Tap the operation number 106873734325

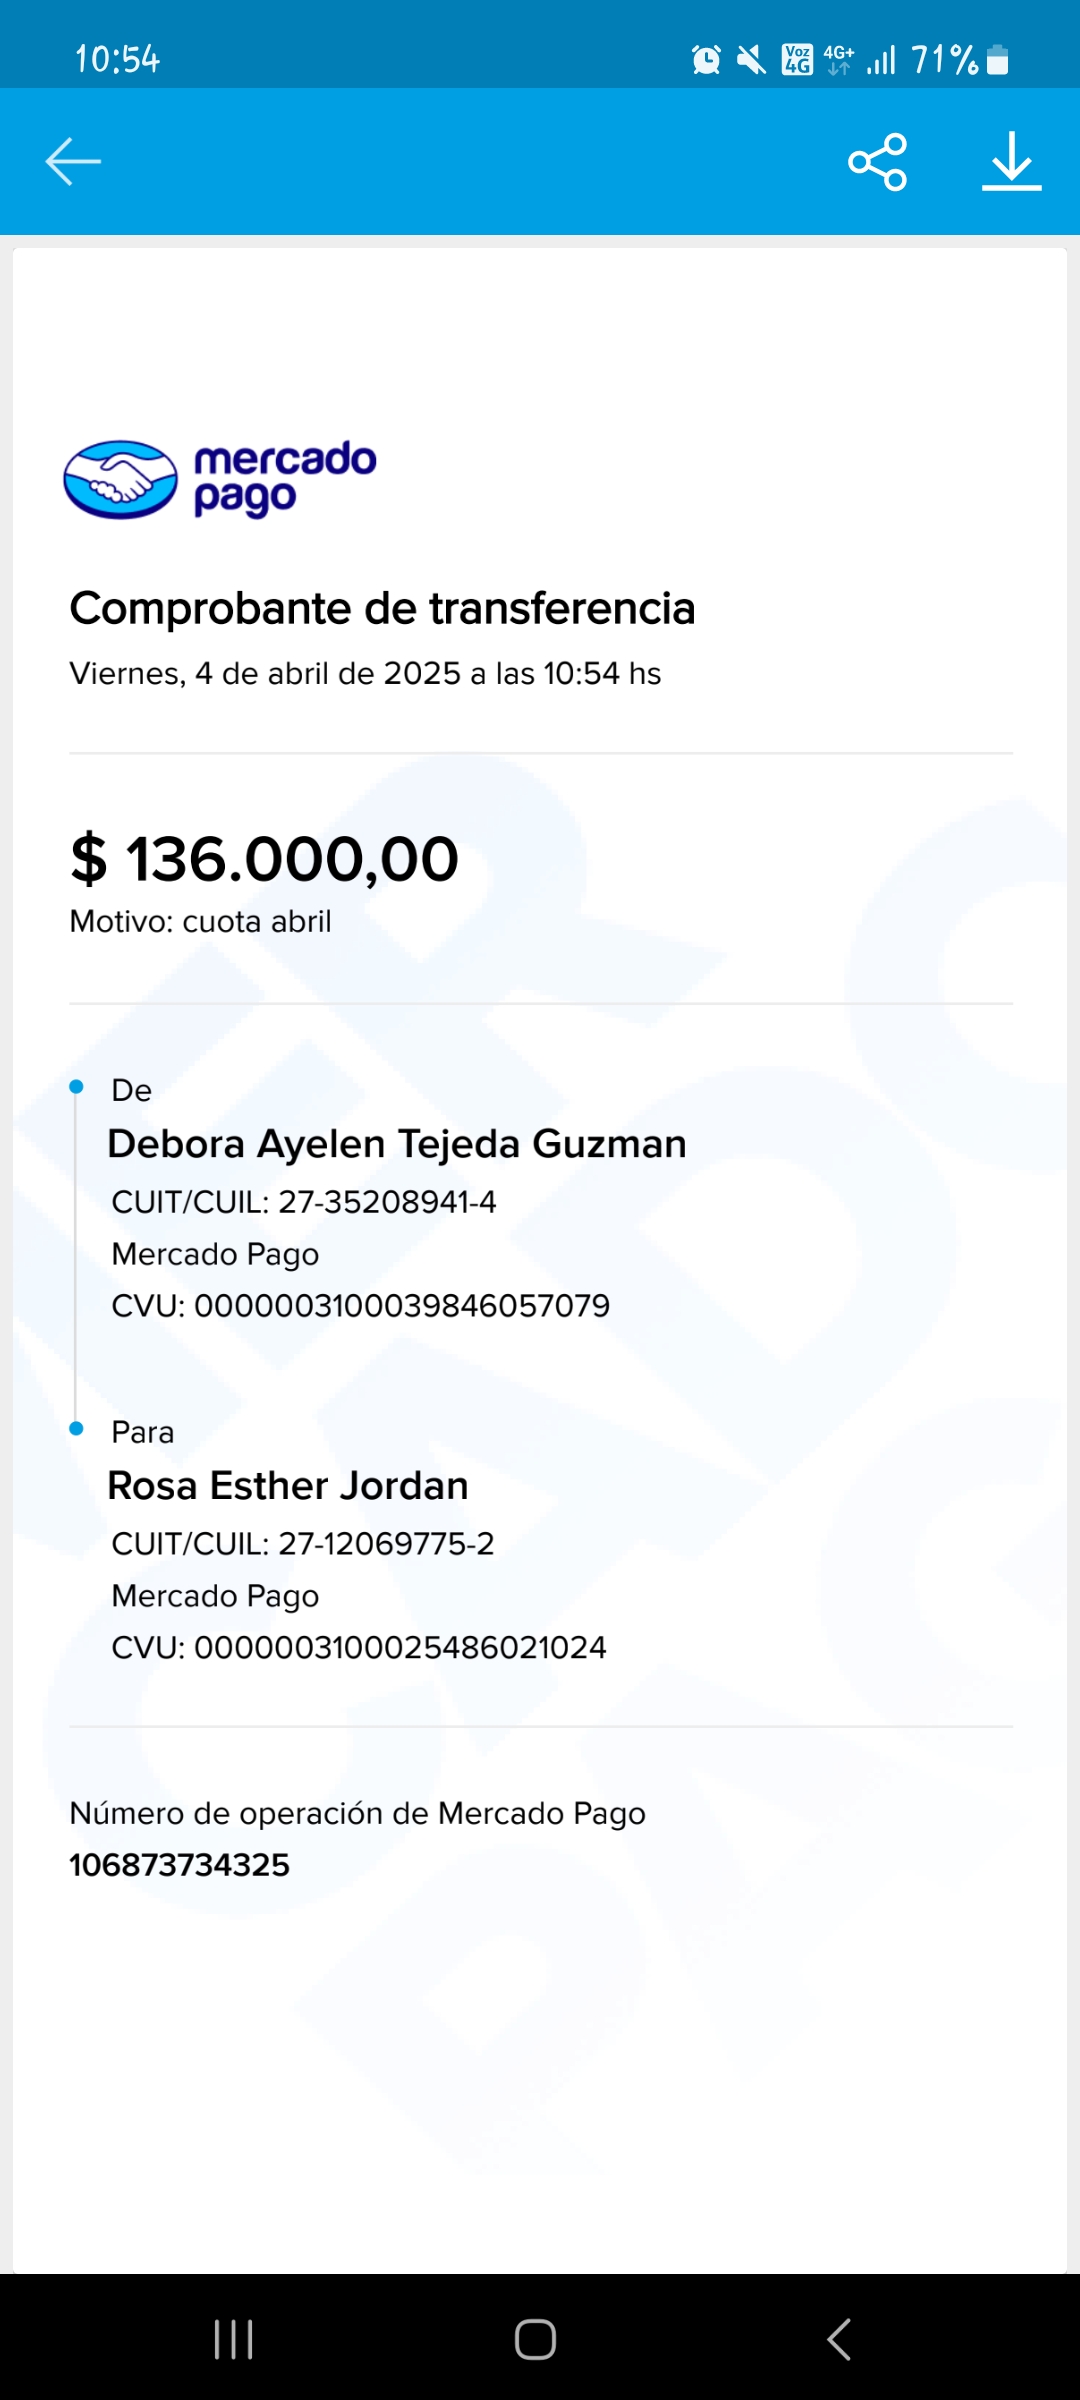point(180,1865)
